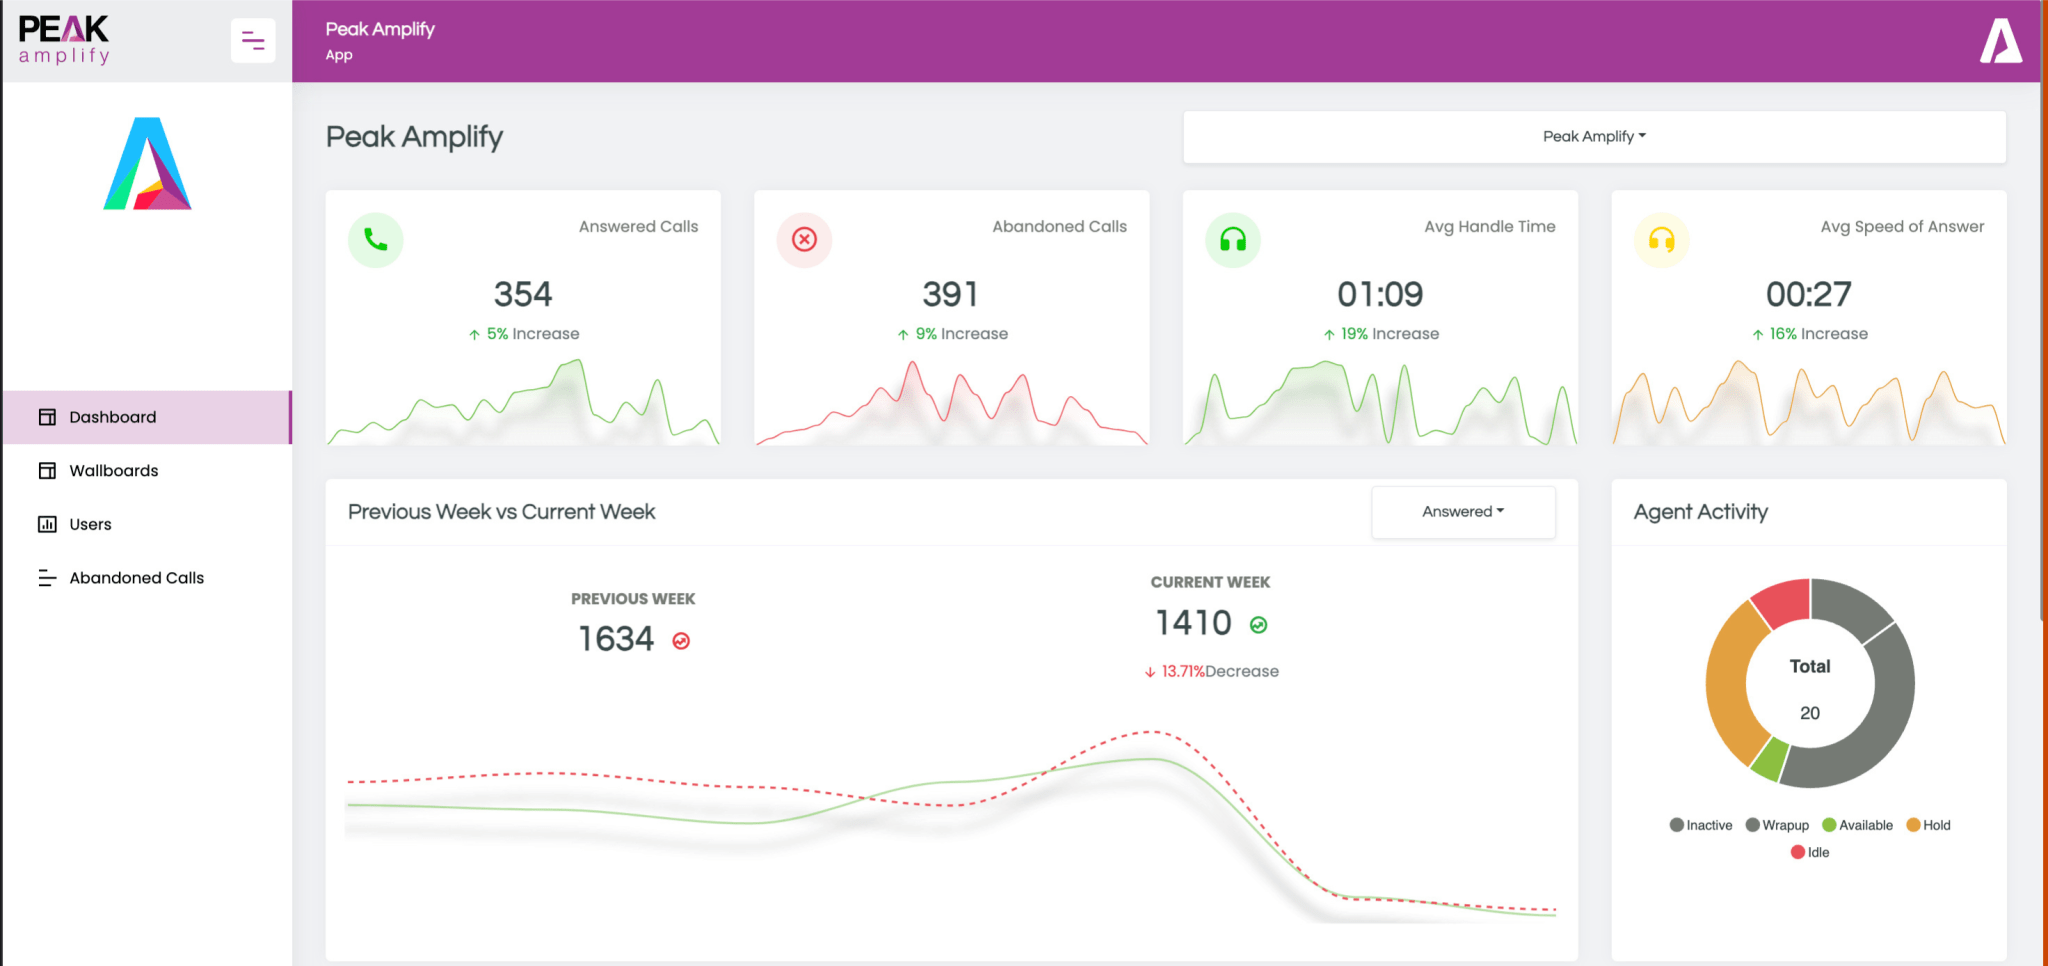Image resolution: width=2048 pixels, height=966 pixels.
Task: Click the PEAK amplify logo link top-left
Action: [62, 39]
